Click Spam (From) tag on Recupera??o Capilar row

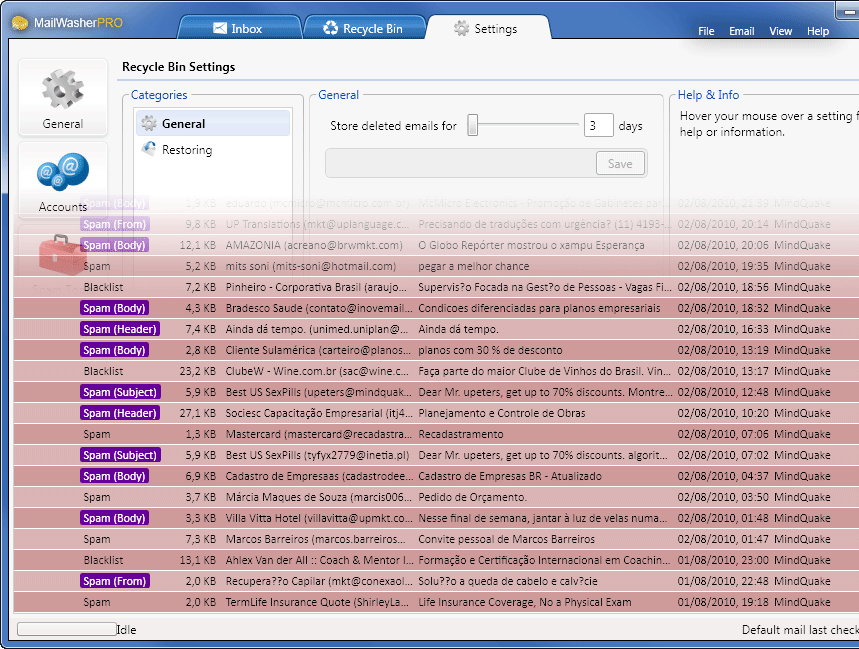pos(115,581)
